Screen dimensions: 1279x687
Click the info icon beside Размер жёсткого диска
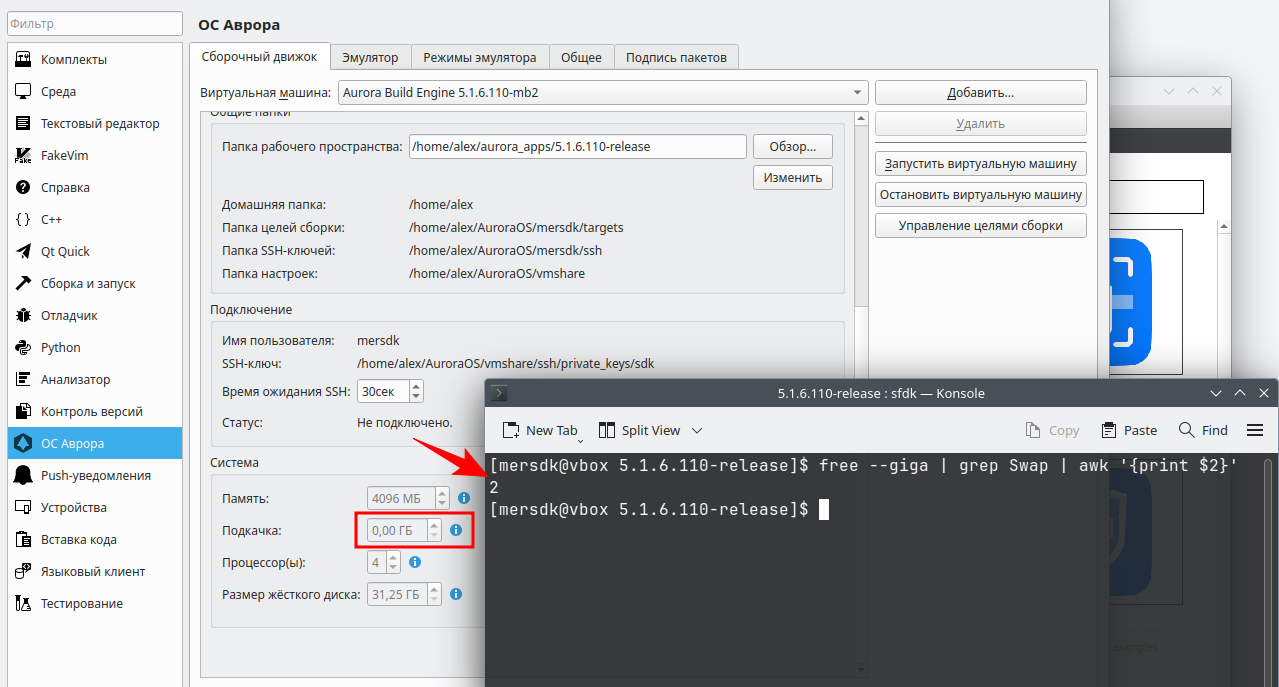pyautogui.click(x=456, y=594)
